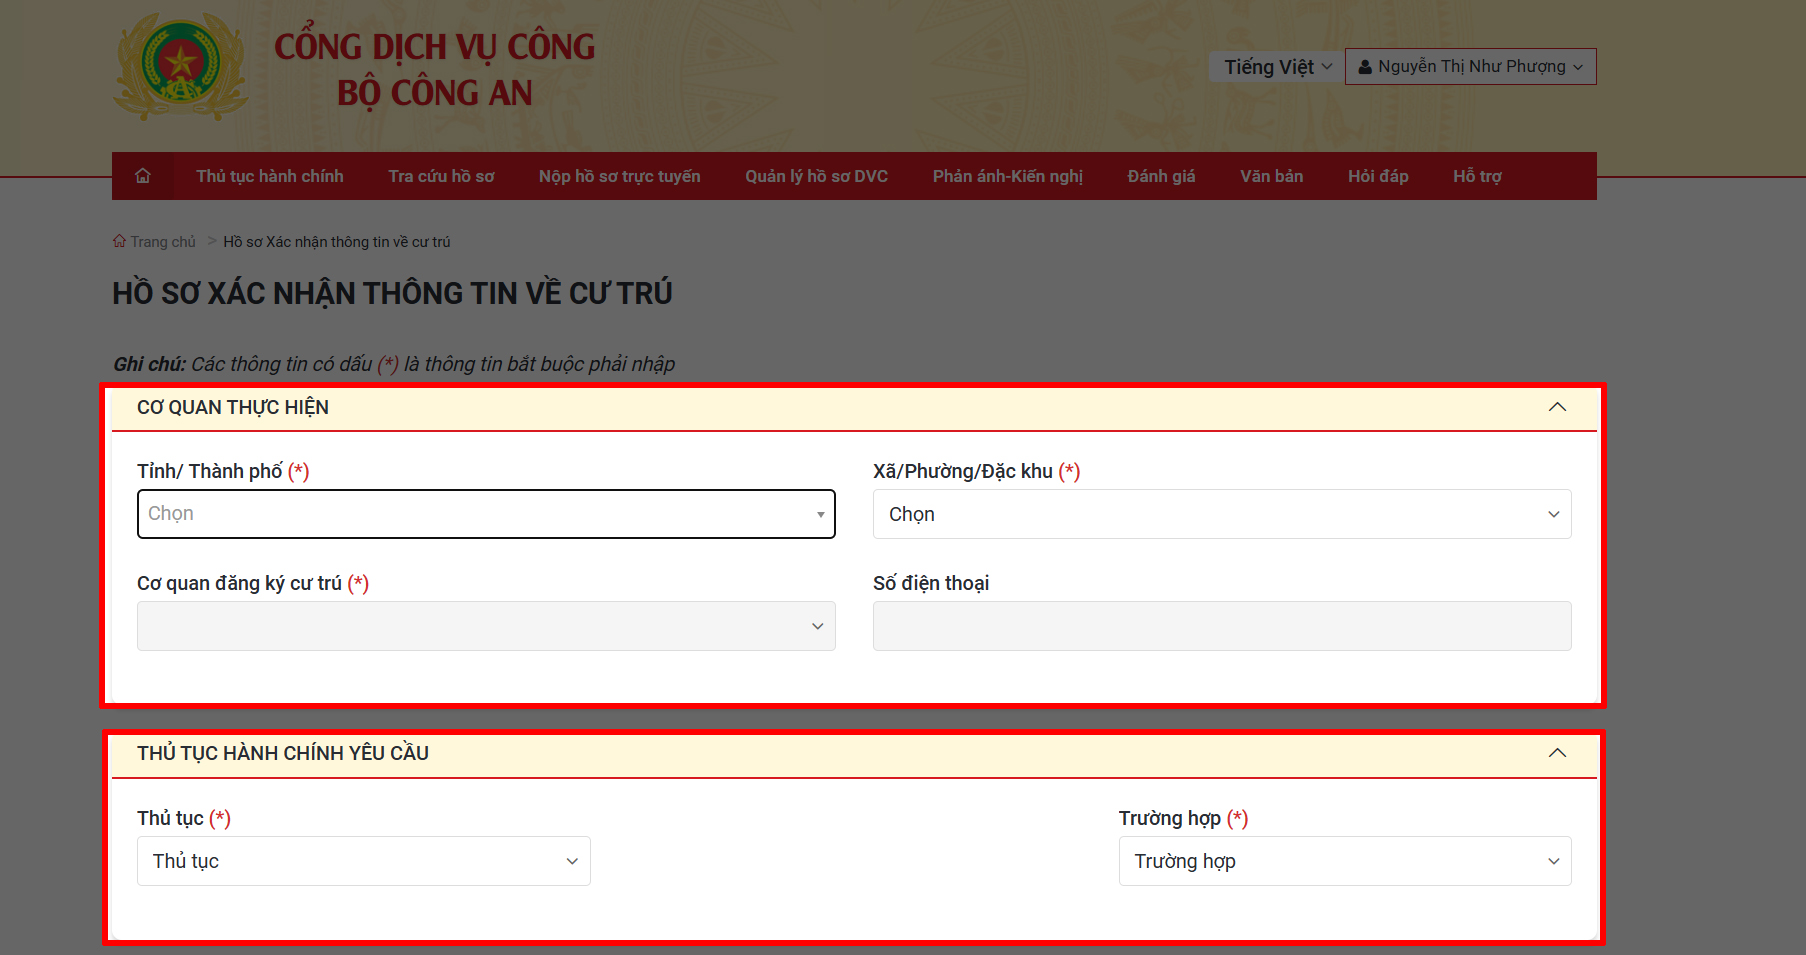This screenshot has height=955, width=1806.
Task: Open the Thủ tục hành chính menu
Action: tap(270, 175)
